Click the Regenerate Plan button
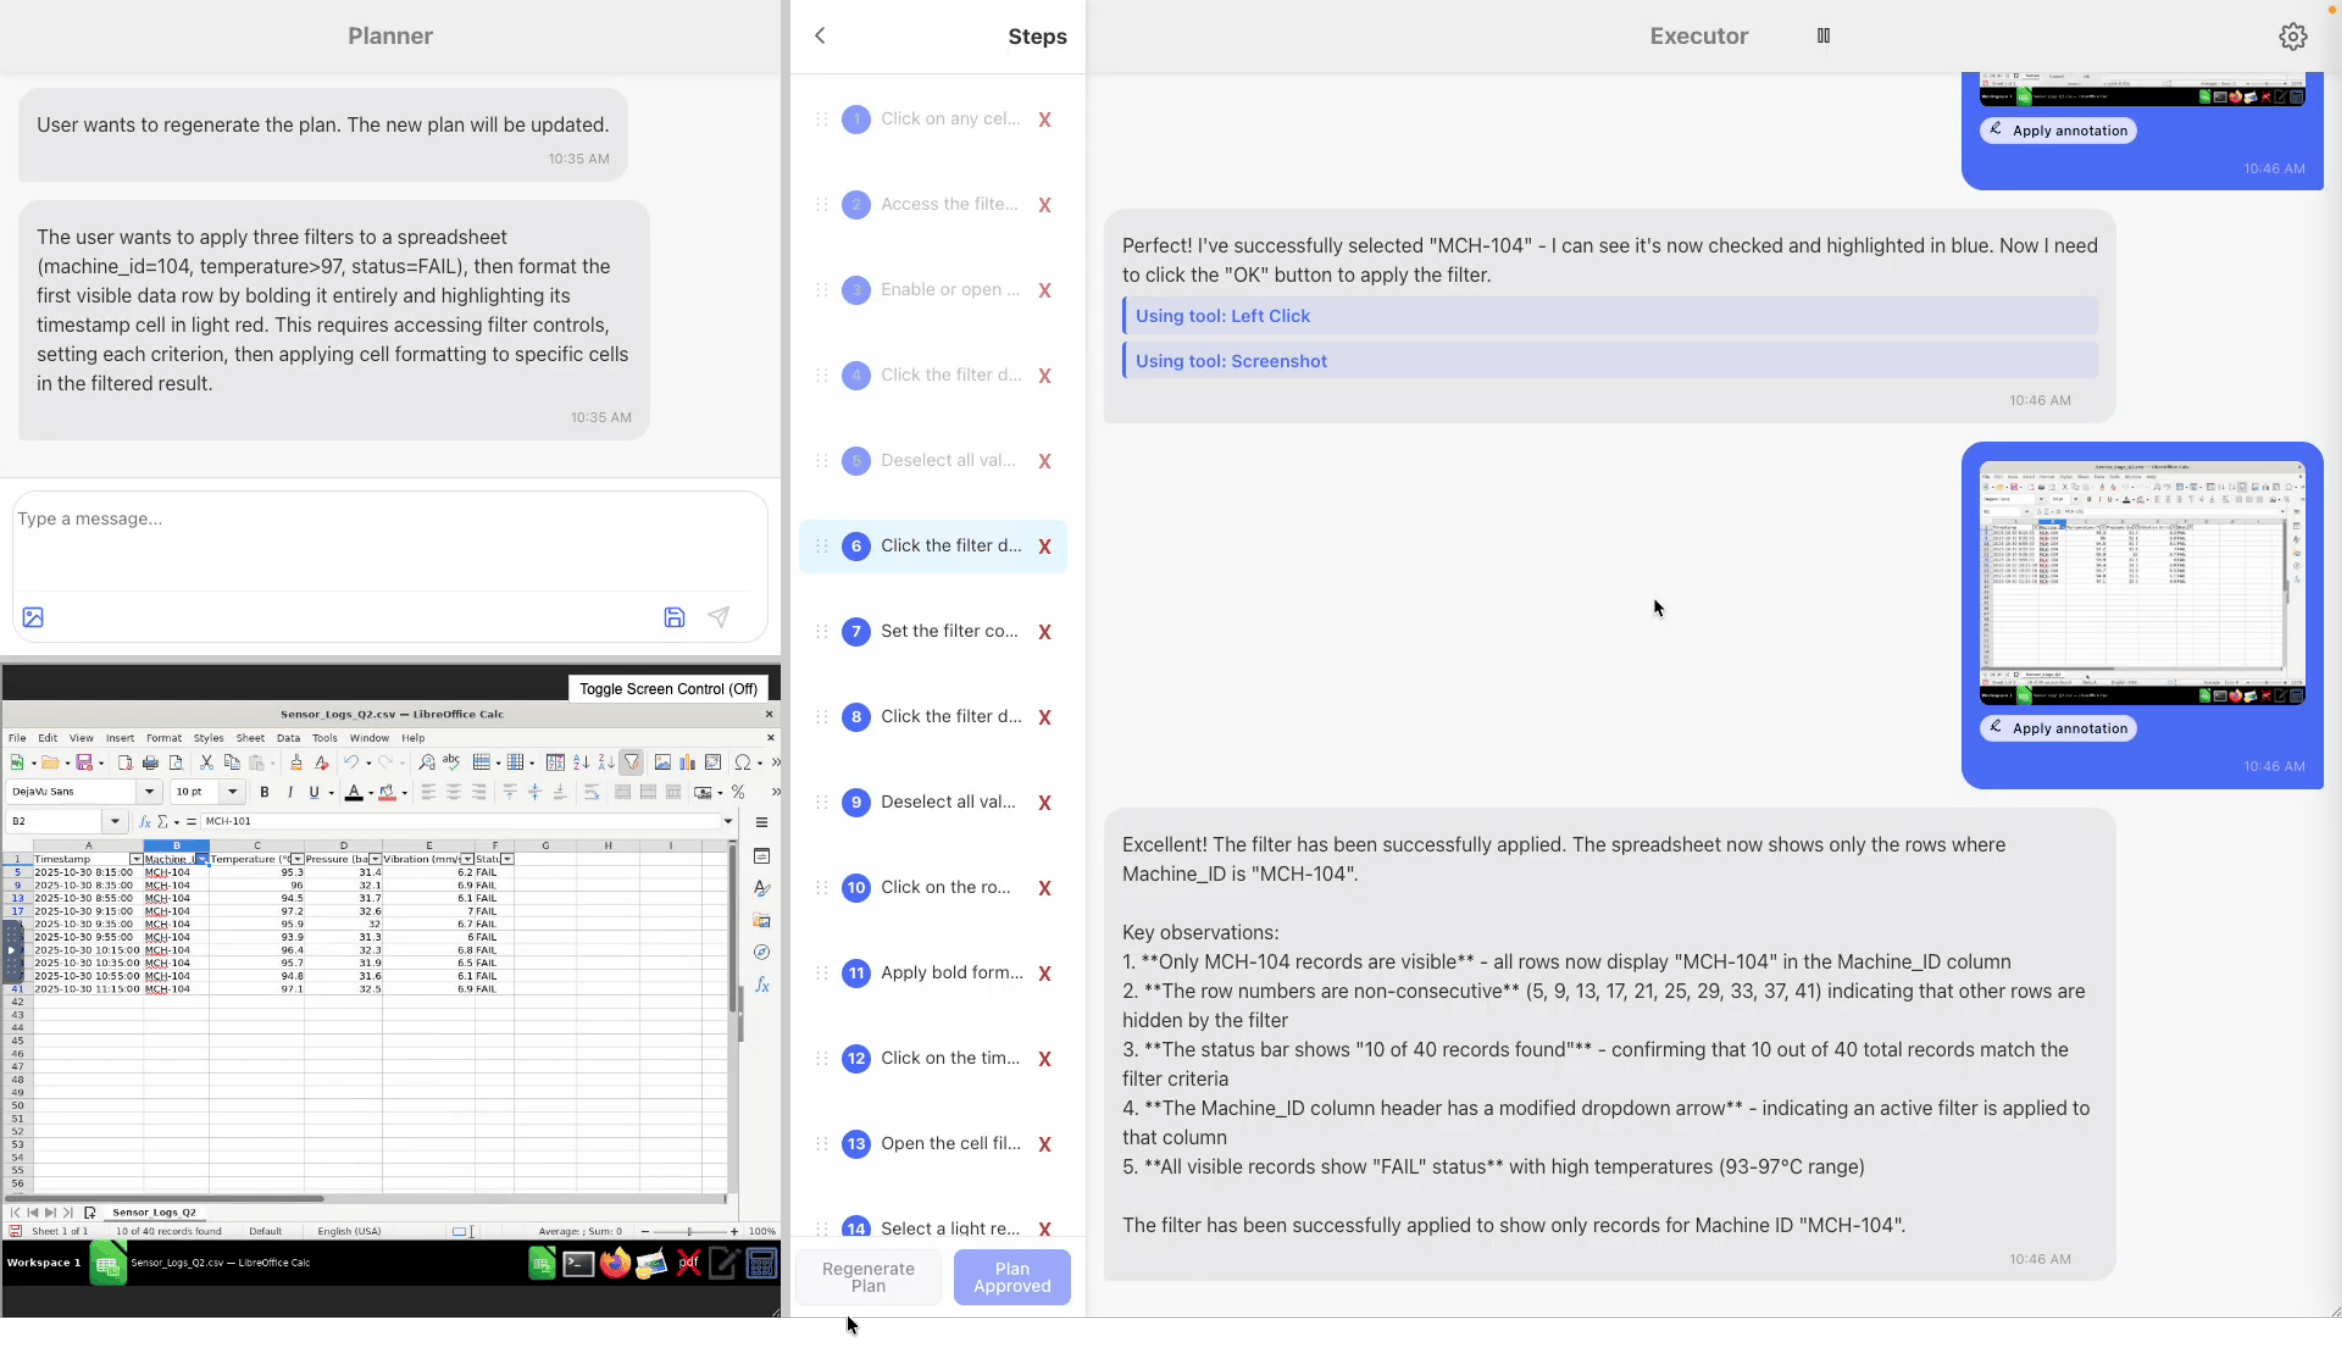This screenshot has width=2342, height=1359. tap(868, 1278)
